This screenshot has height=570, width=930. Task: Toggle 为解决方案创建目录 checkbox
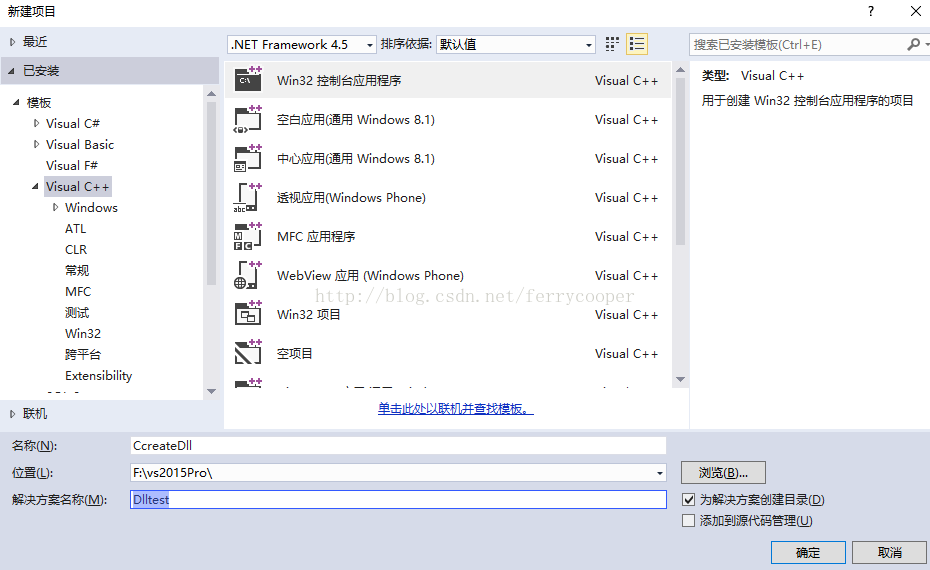[x=688, y=499]
